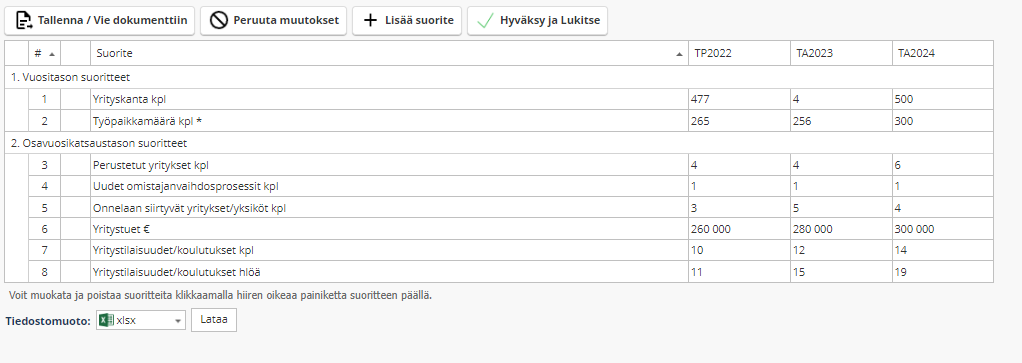Click the Excel xlsx file icon
1022x363 pixels.
tap(106, 320)
